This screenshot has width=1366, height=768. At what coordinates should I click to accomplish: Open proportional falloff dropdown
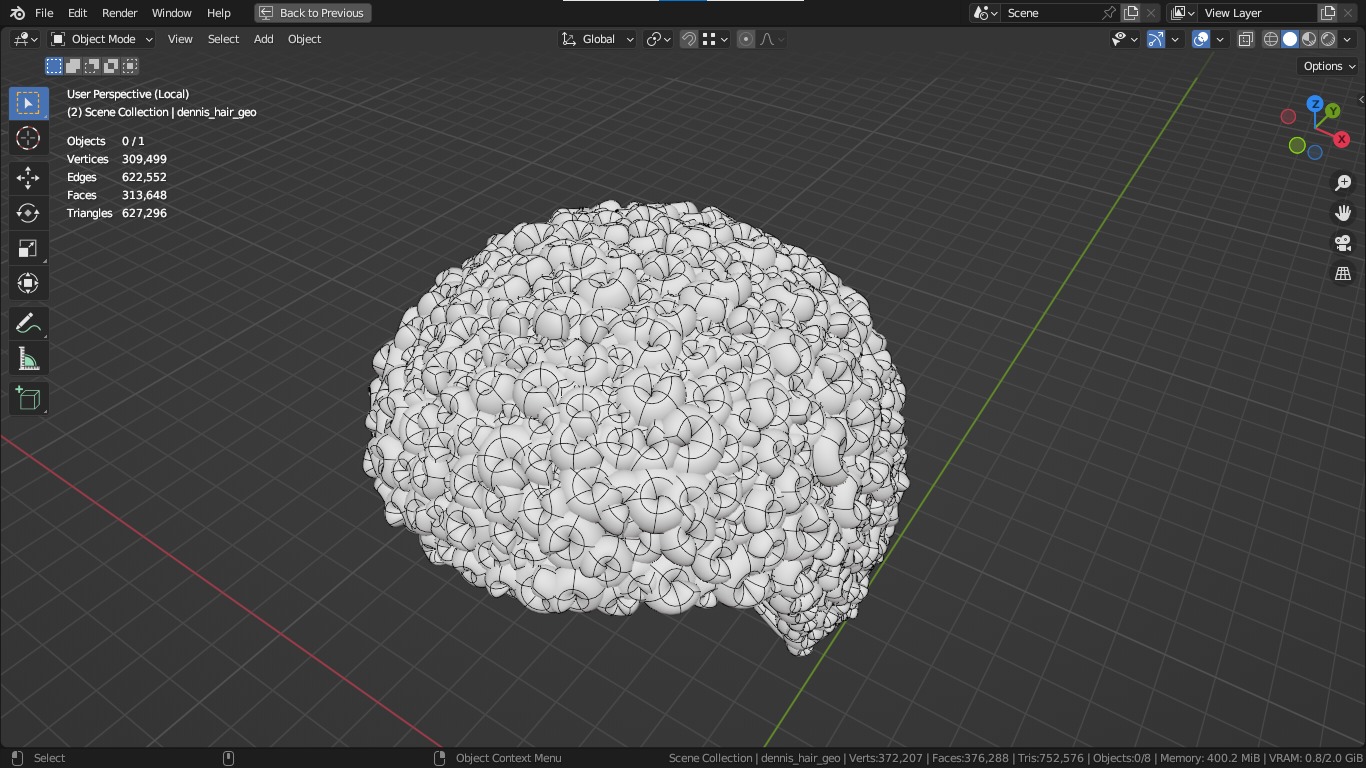(771, 39)
